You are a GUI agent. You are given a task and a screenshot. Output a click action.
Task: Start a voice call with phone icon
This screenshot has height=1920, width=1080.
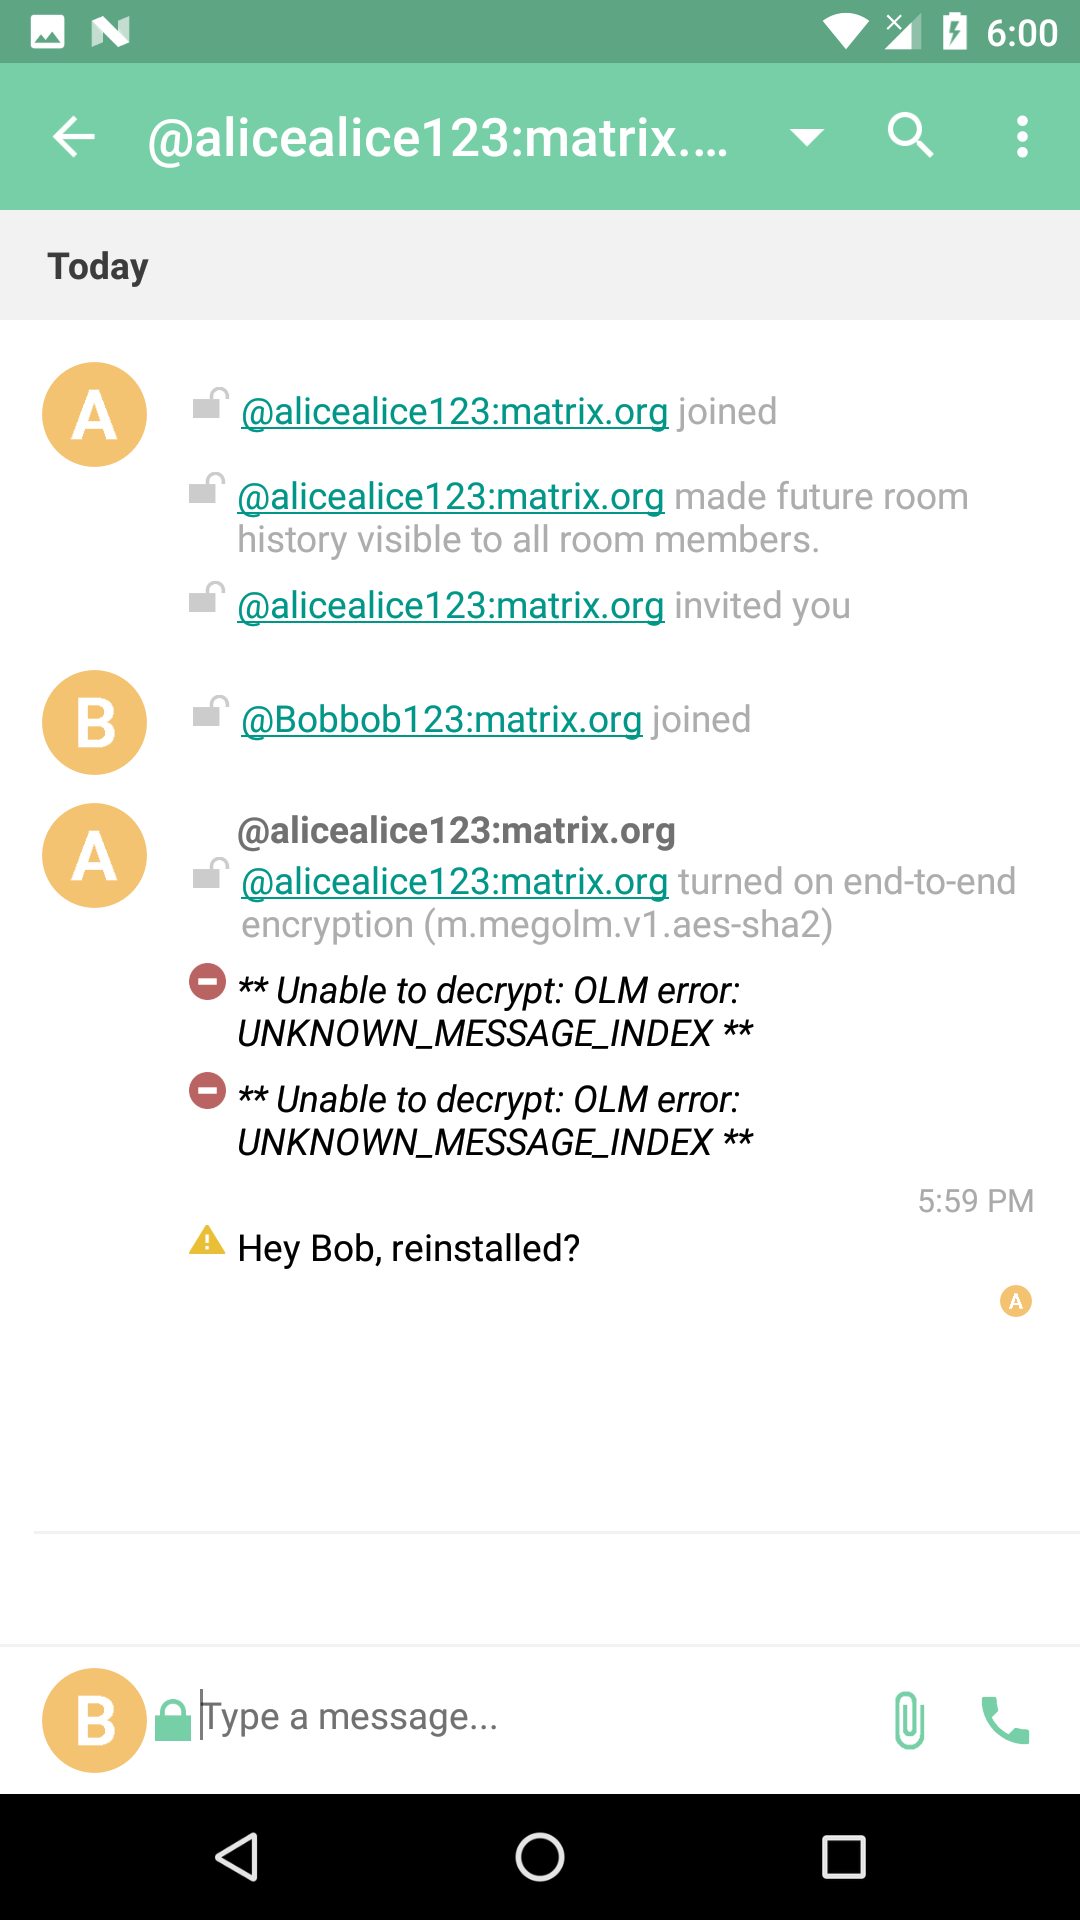pos(1005,1720)
